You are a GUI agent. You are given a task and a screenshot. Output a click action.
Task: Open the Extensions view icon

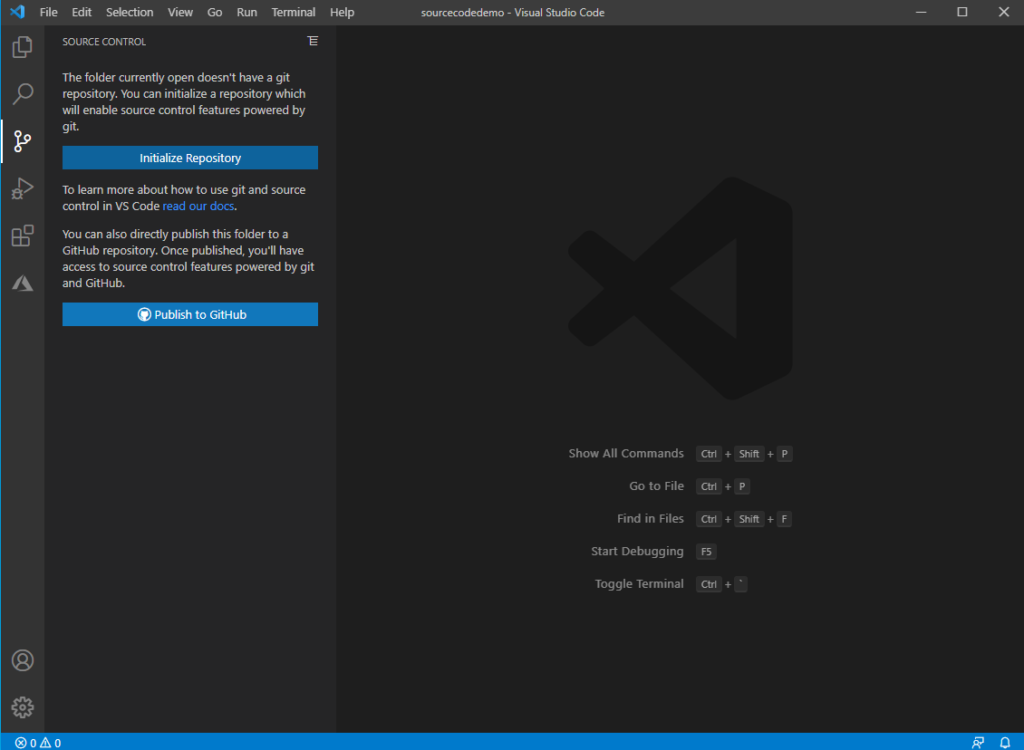click(22, 235)
